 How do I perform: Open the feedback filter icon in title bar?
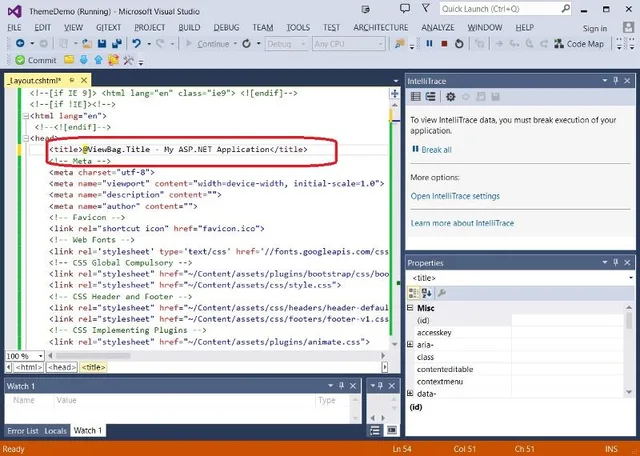click(x=426, y=8)
